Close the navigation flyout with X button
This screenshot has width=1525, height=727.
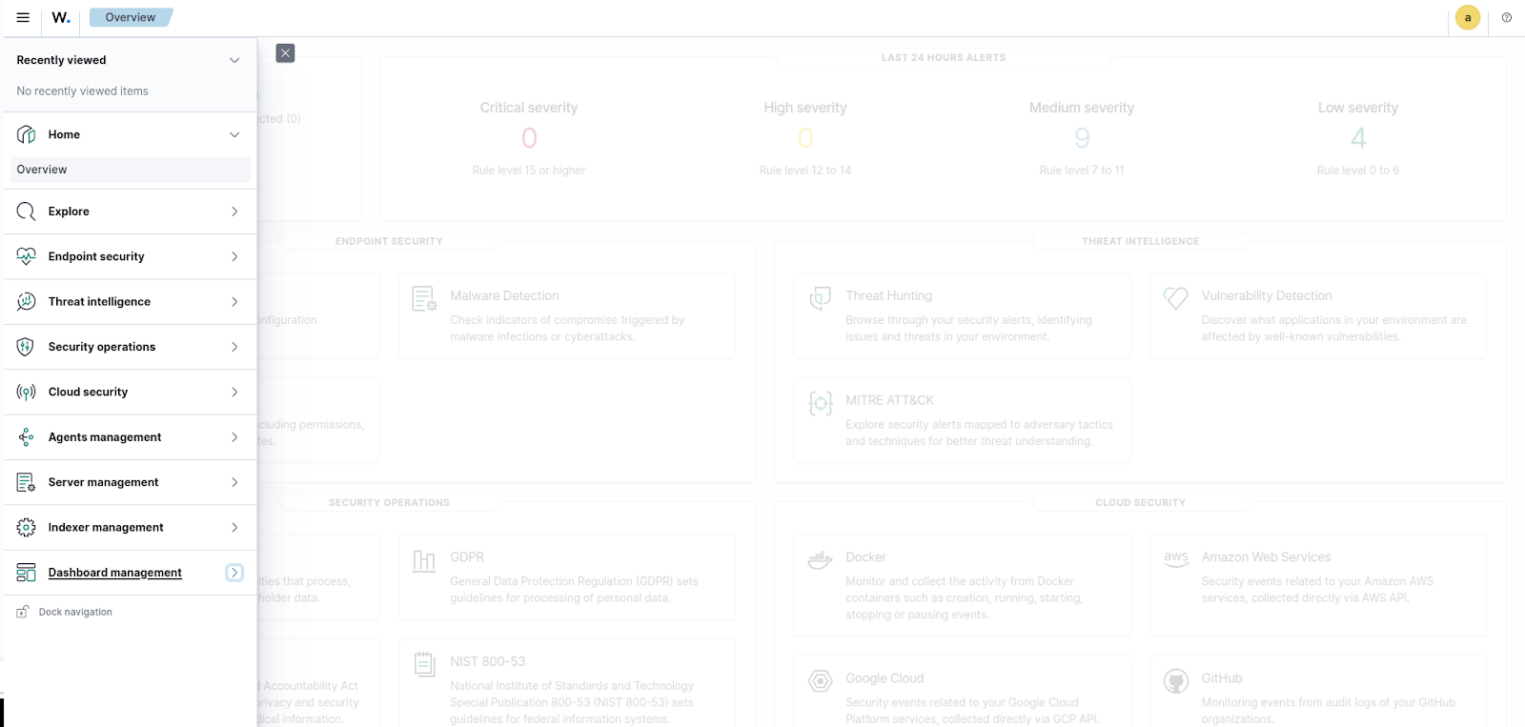[x=285, y=53]
